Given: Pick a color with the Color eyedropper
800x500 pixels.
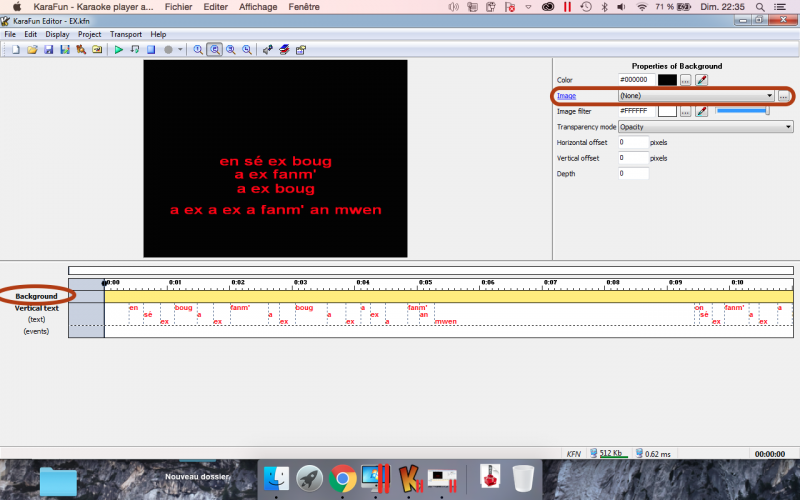Looking at the screenshot, I should [702, 80].
